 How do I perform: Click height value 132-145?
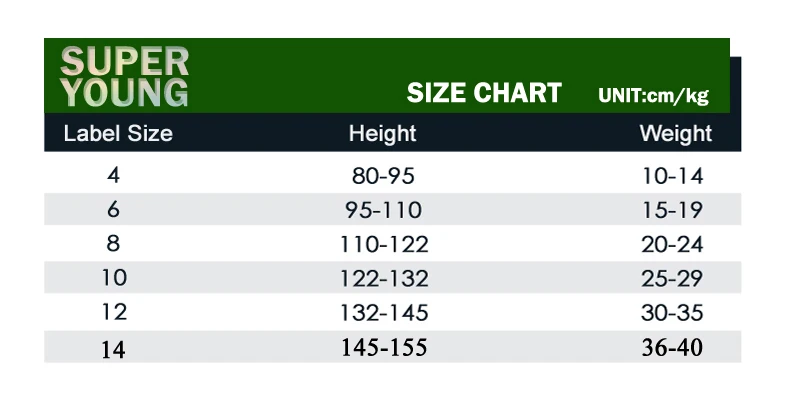pyautogui.click(x=384, y=313)
